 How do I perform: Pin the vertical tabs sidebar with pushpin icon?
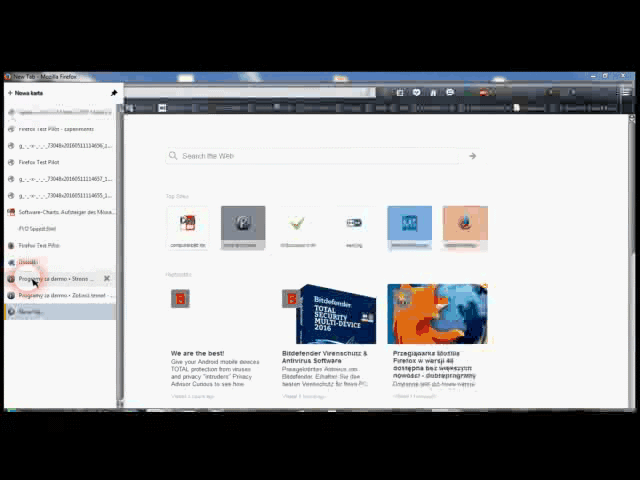(114, 93)
